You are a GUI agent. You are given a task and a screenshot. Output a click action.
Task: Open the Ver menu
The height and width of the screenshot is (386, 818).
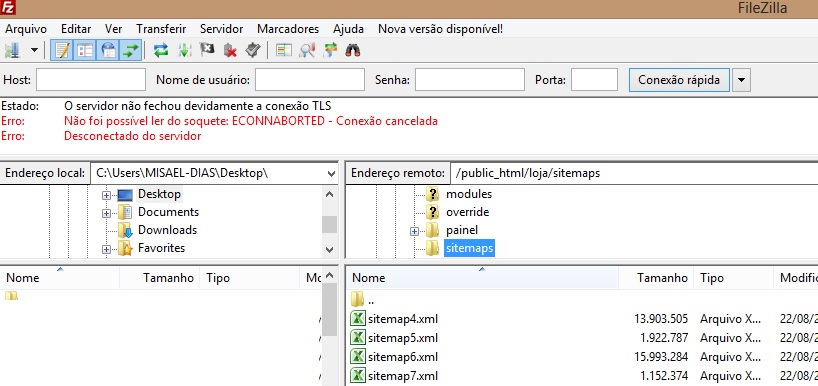(x=113, y=29)
